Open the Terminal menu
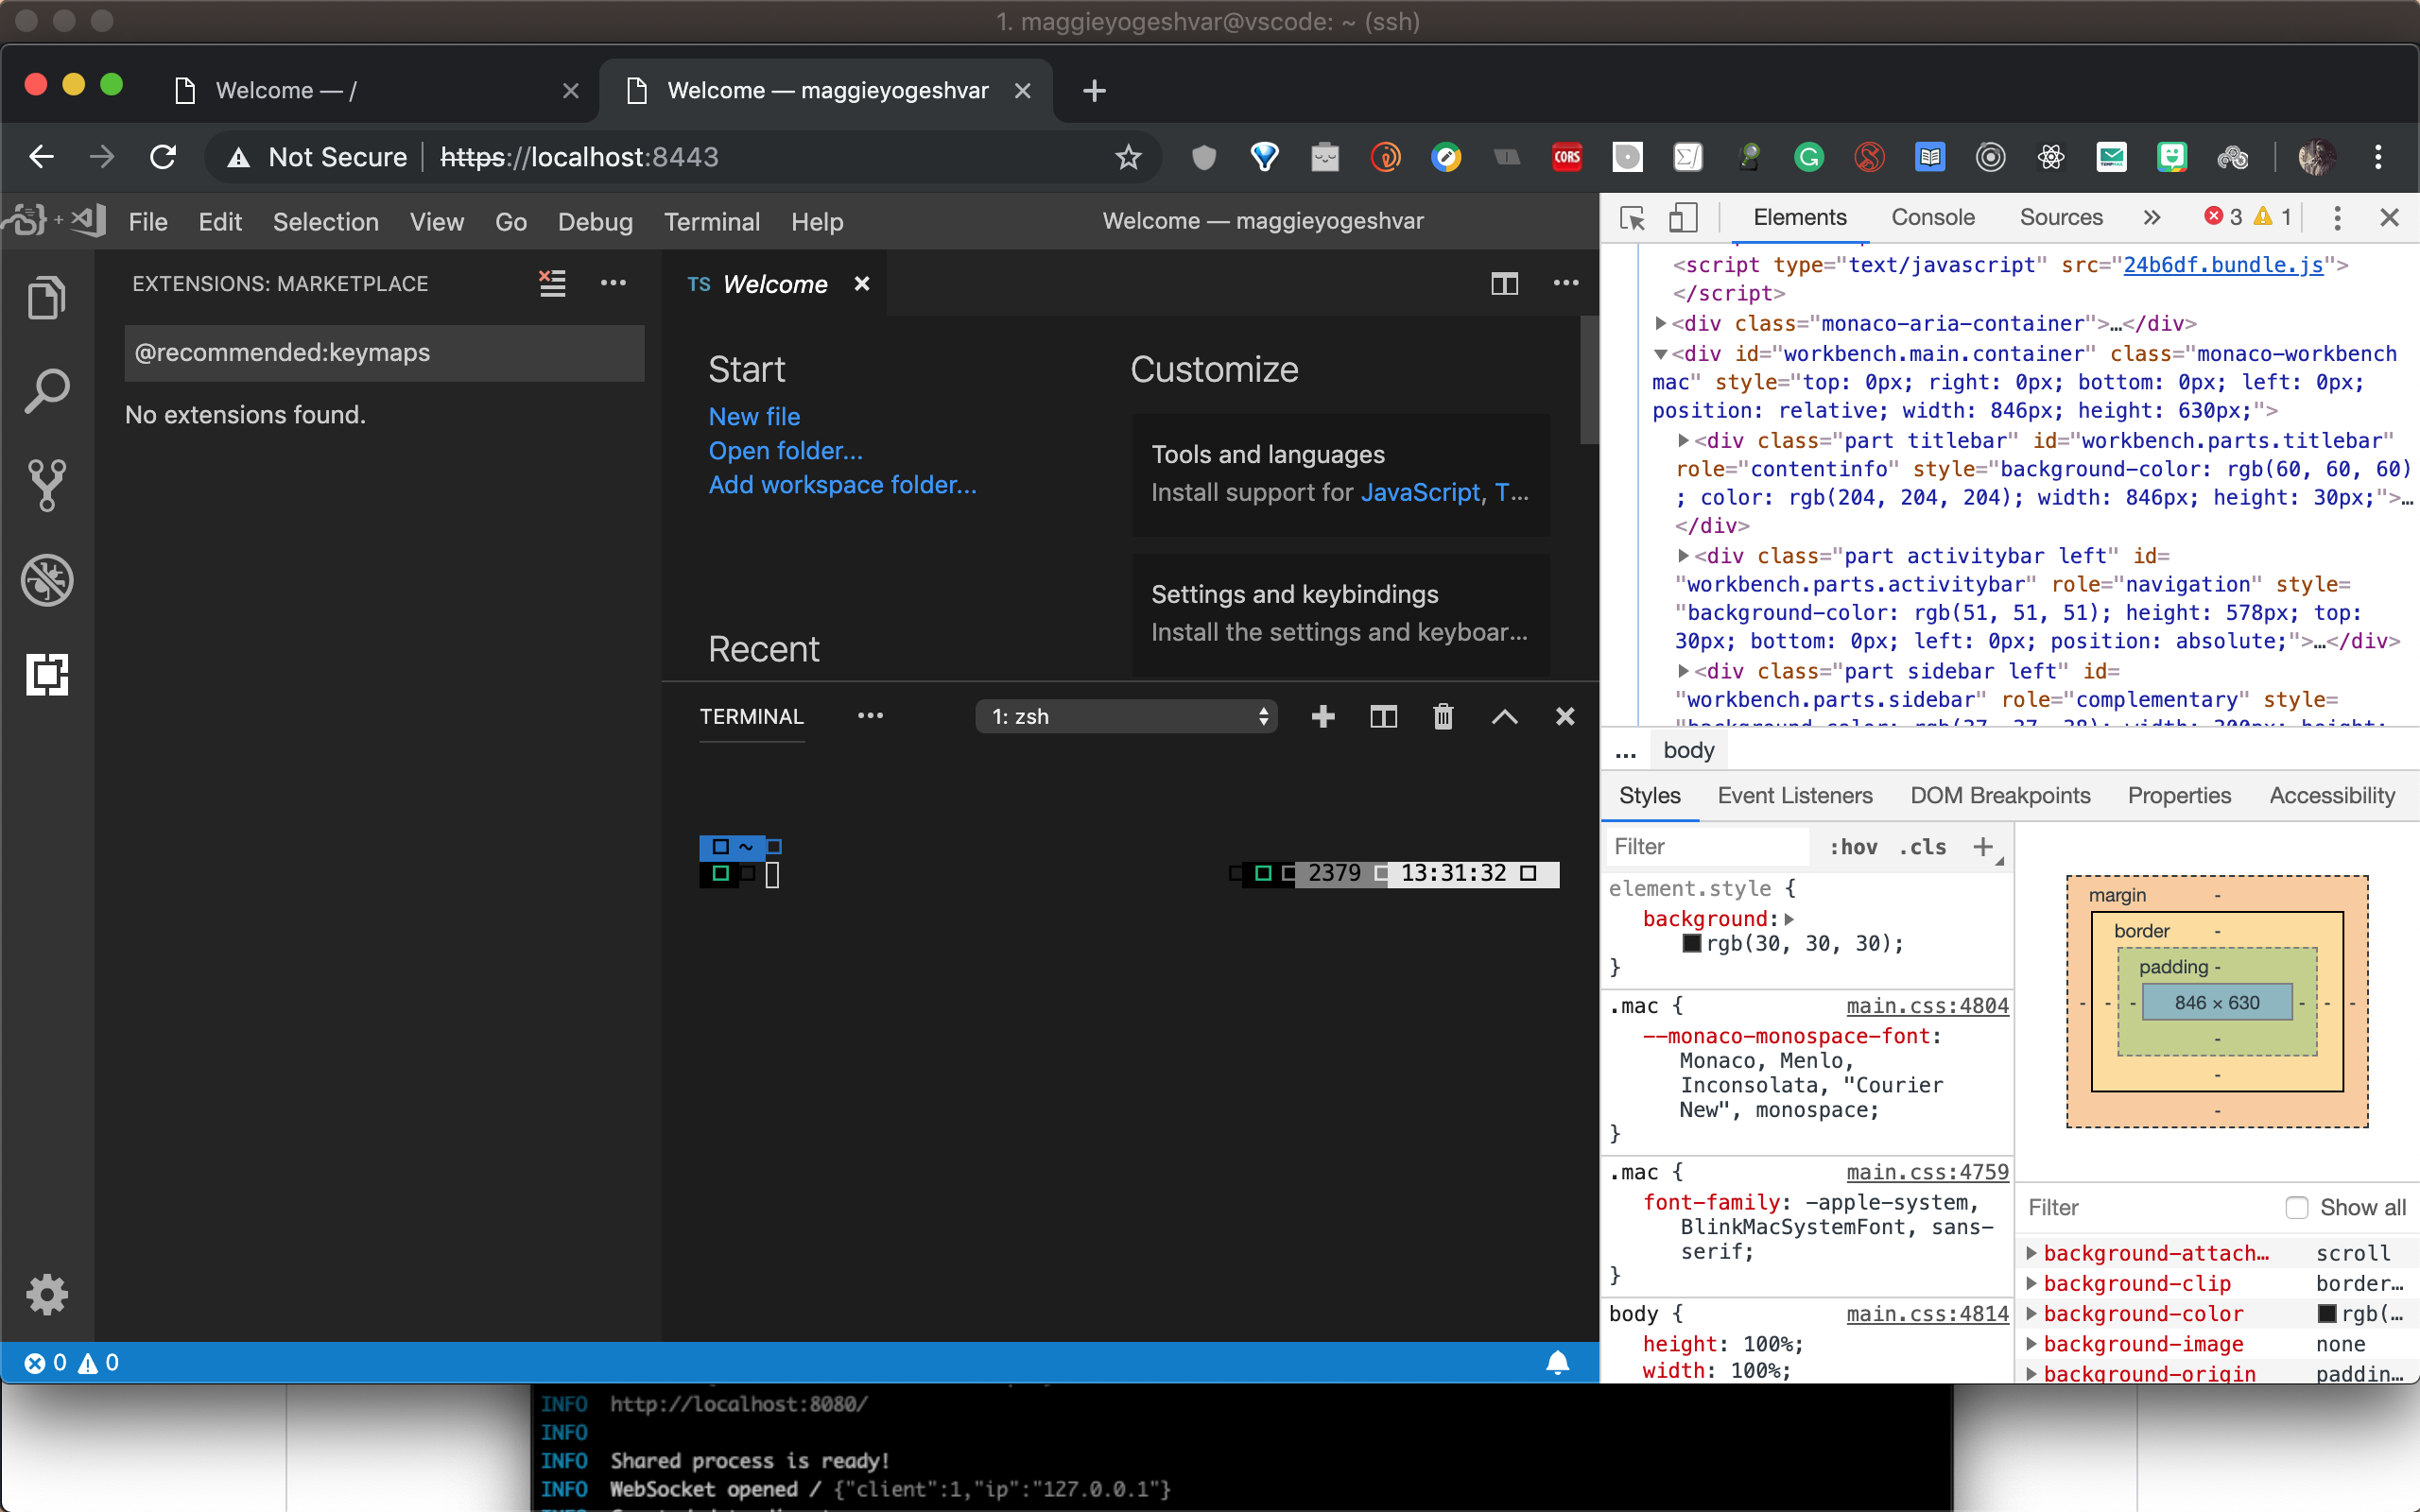Image resolution: width=2420 pixels, height=1512 pixels. [x=711, y=221]
